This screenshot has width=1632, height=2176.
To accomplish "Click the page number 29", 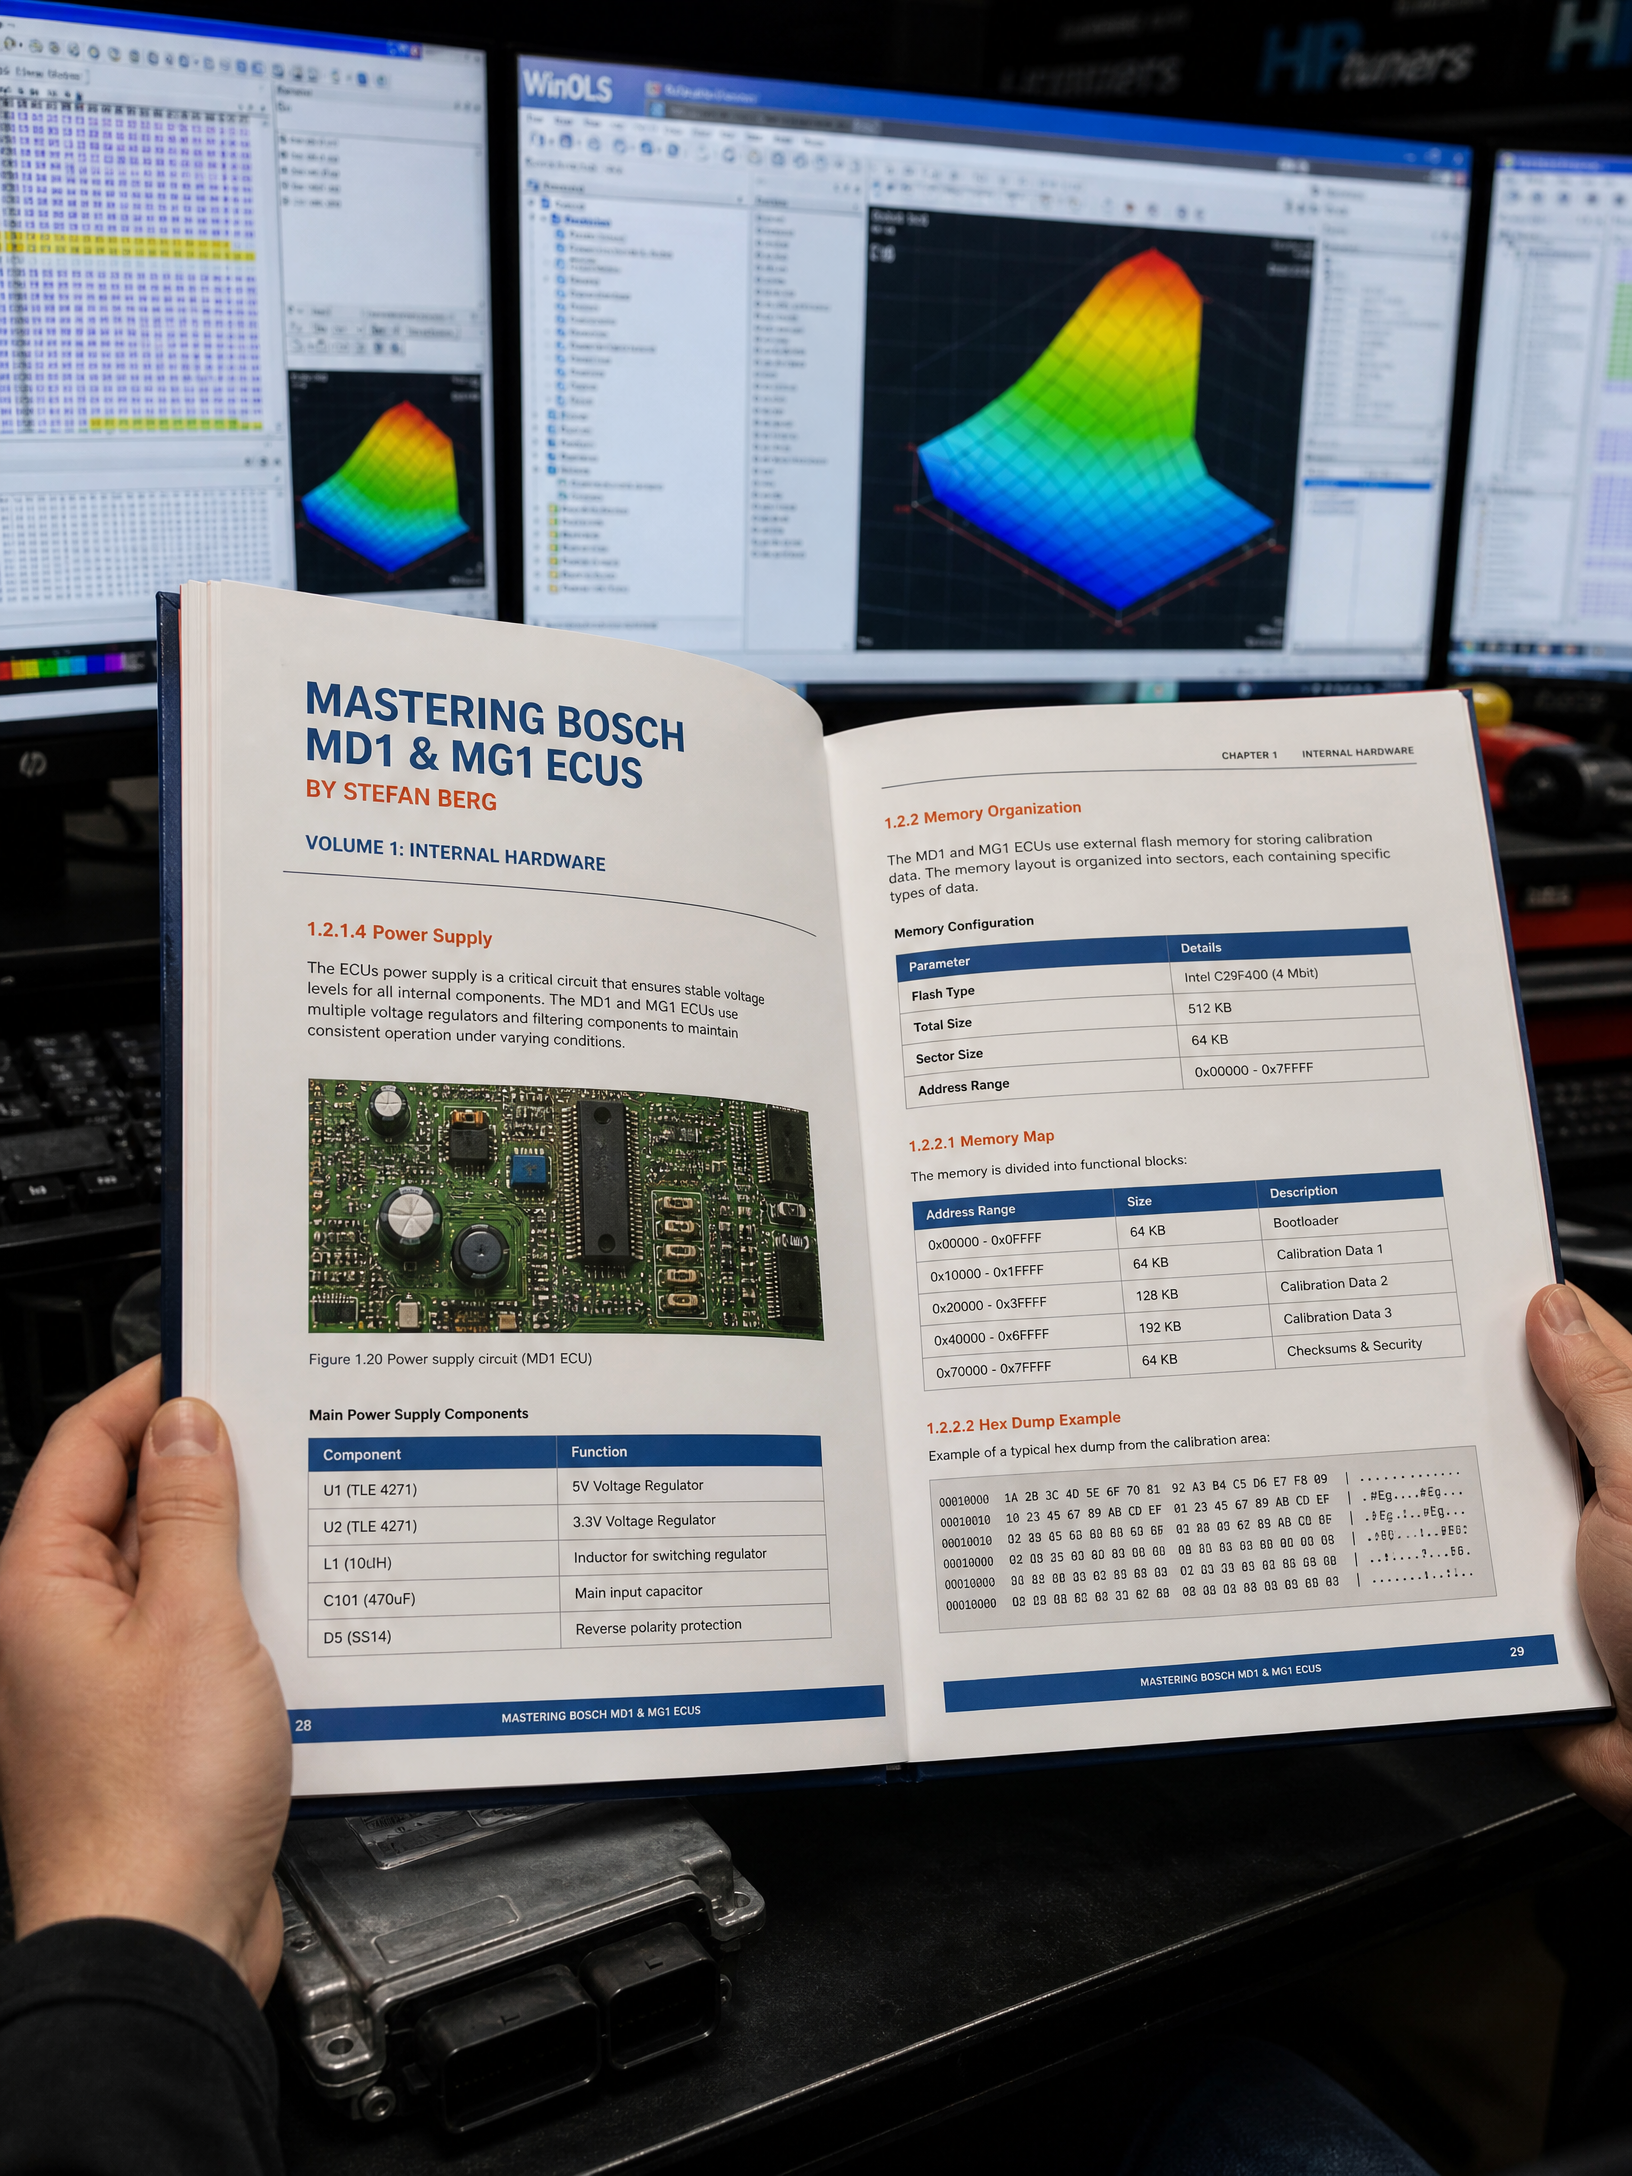I will (x=1517, y=1651).
